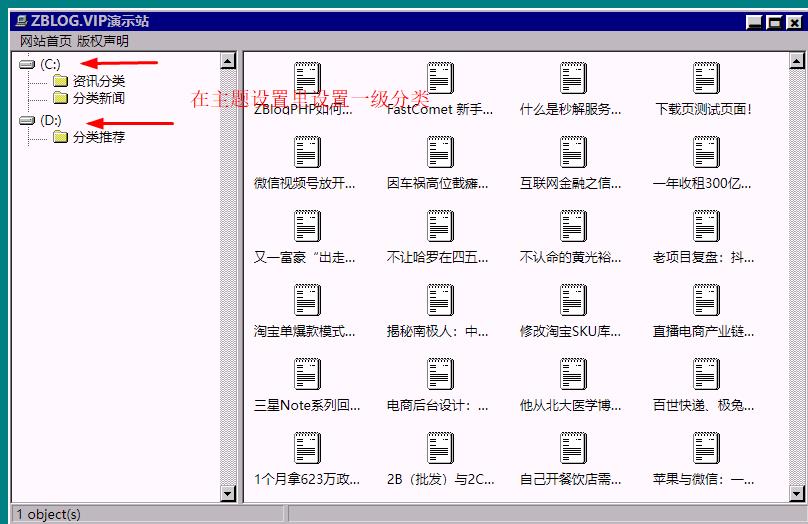Open the 什么是秒解服务... document icon
The image size is (808, 524).
[573, 78]
